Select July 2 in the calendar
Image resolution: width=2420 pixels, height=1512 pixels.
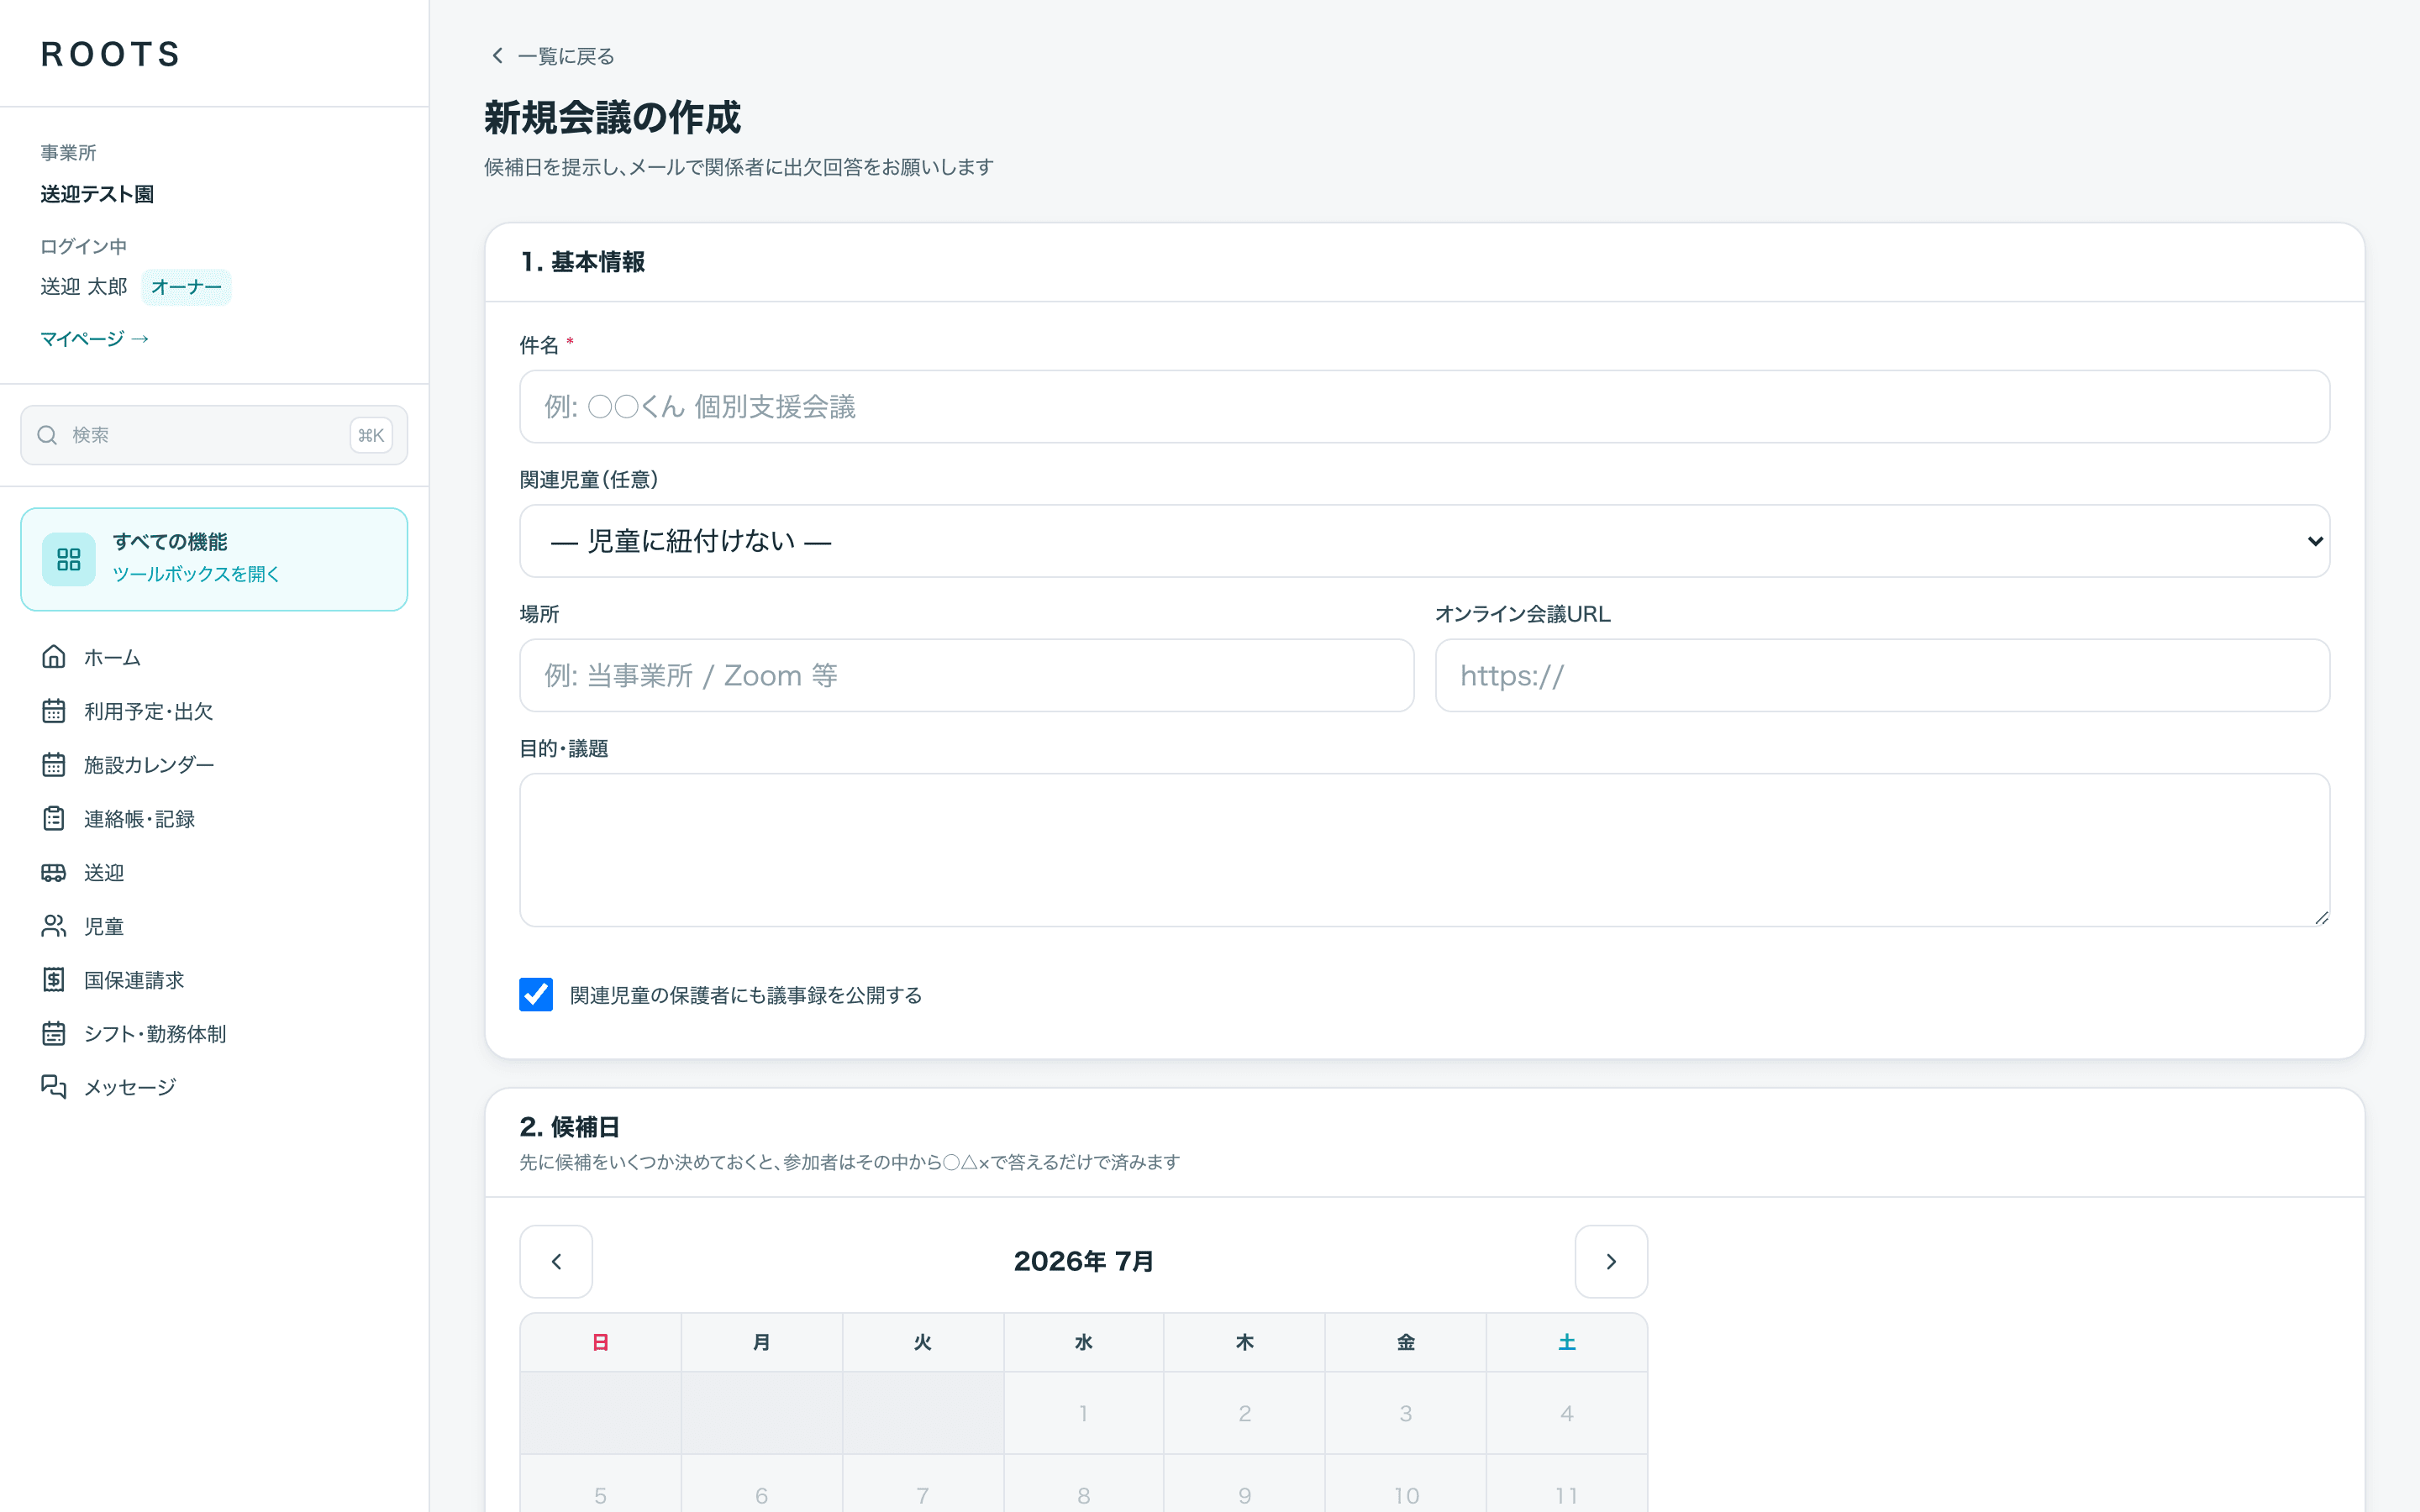[1244, 1413]
